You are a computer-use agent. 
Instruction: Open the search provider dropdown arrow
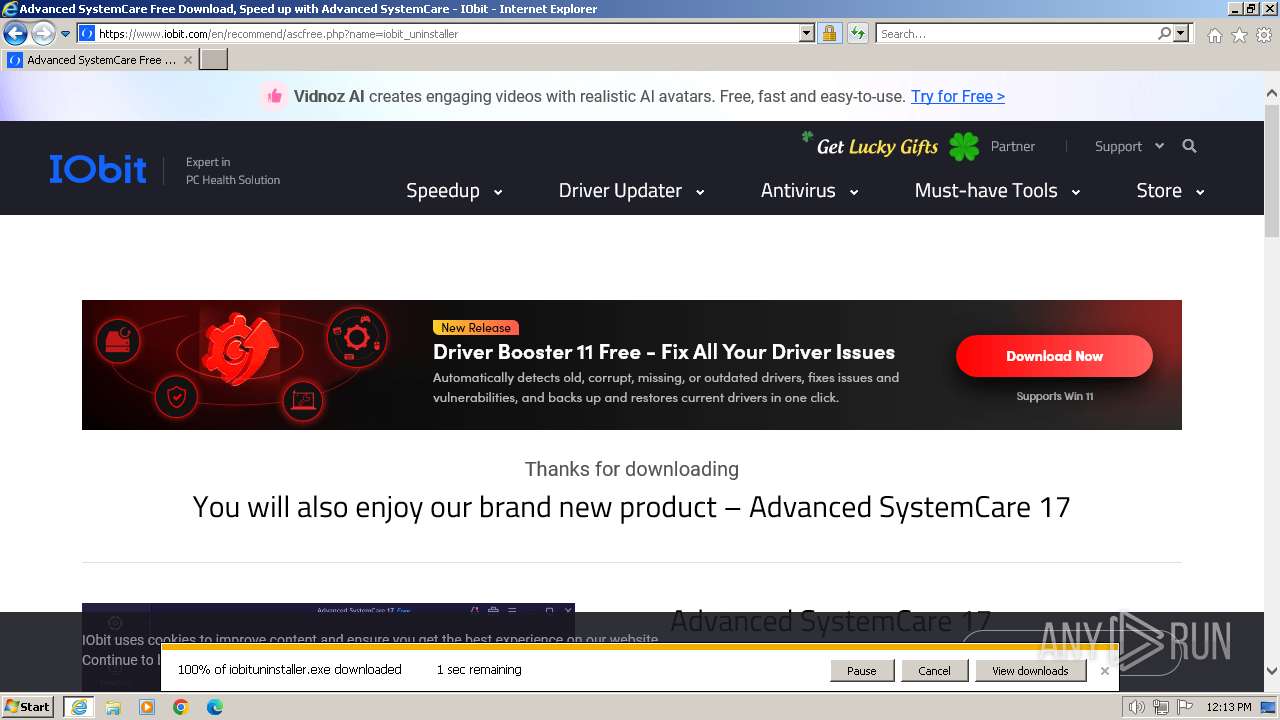(1181, 33)
